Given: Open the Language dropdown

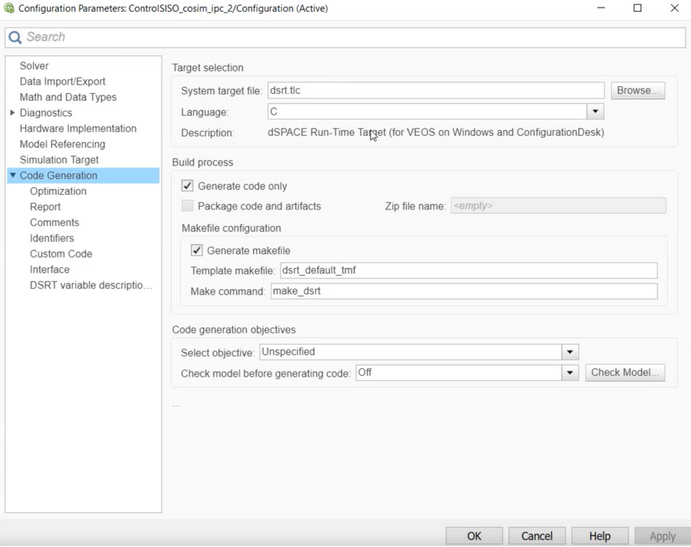Looking at the screenshot, I should click(595, 112).
